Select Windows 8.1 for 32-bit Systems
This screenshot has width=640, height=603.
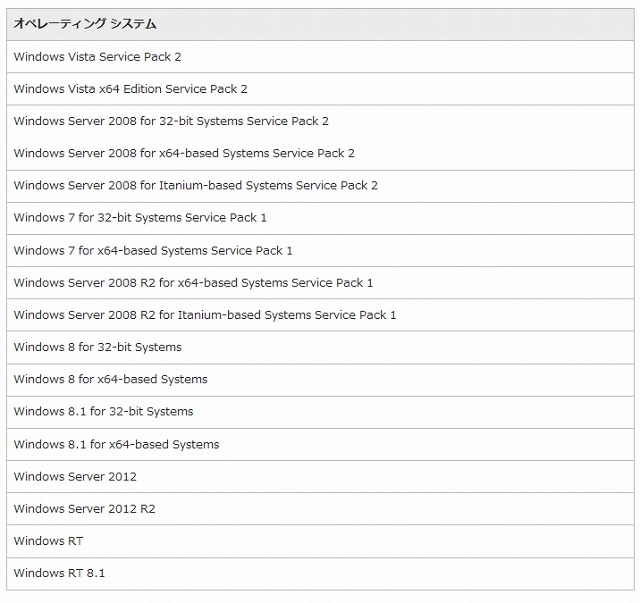pyautogui.click(x=320, y=412)
